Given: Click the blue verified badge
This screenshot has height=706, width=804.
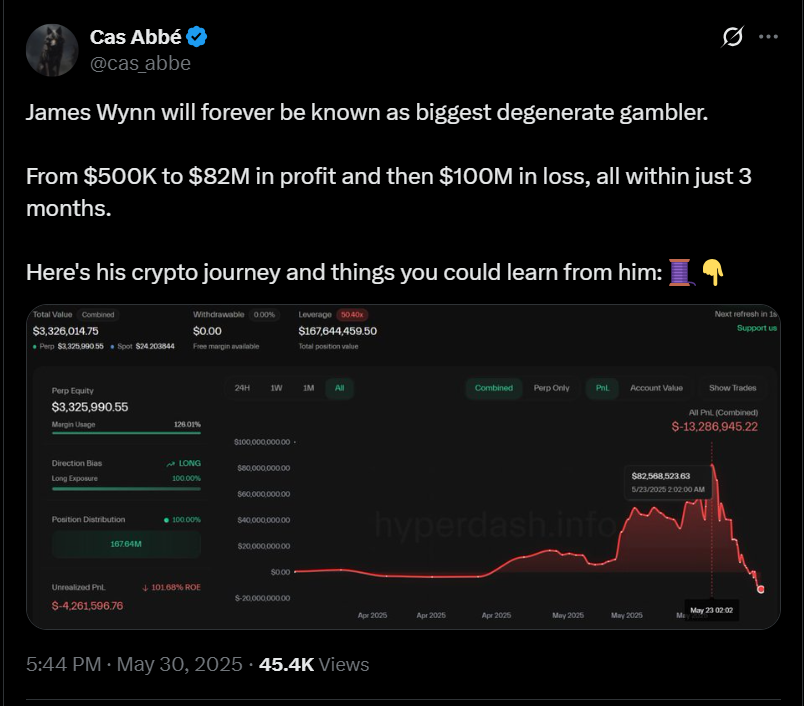Looking at the screenshot, I should (196, 37).
